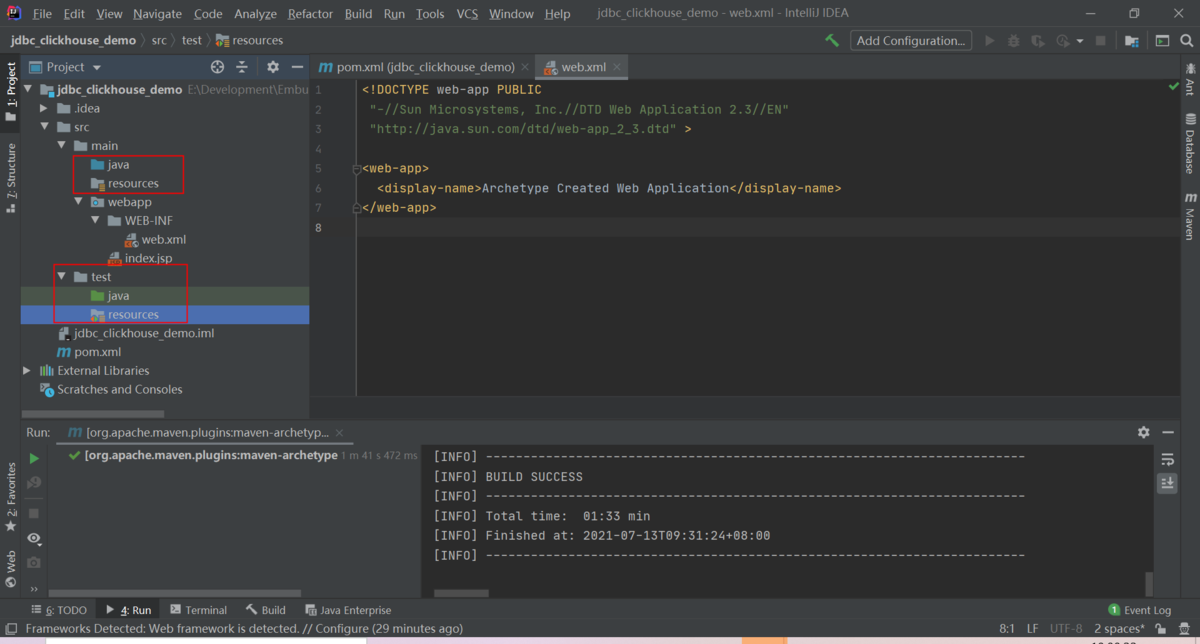
Task: Open the Refactor menu
Action: [311, 14]
